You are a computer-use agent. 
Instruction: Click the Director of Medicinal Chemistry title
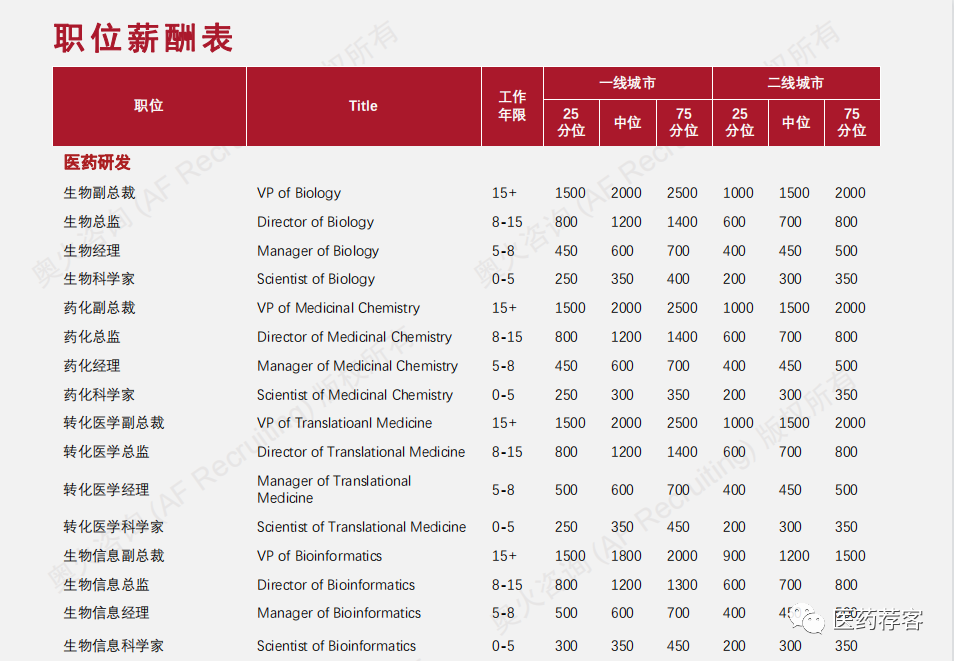click(x=354, y=337)
